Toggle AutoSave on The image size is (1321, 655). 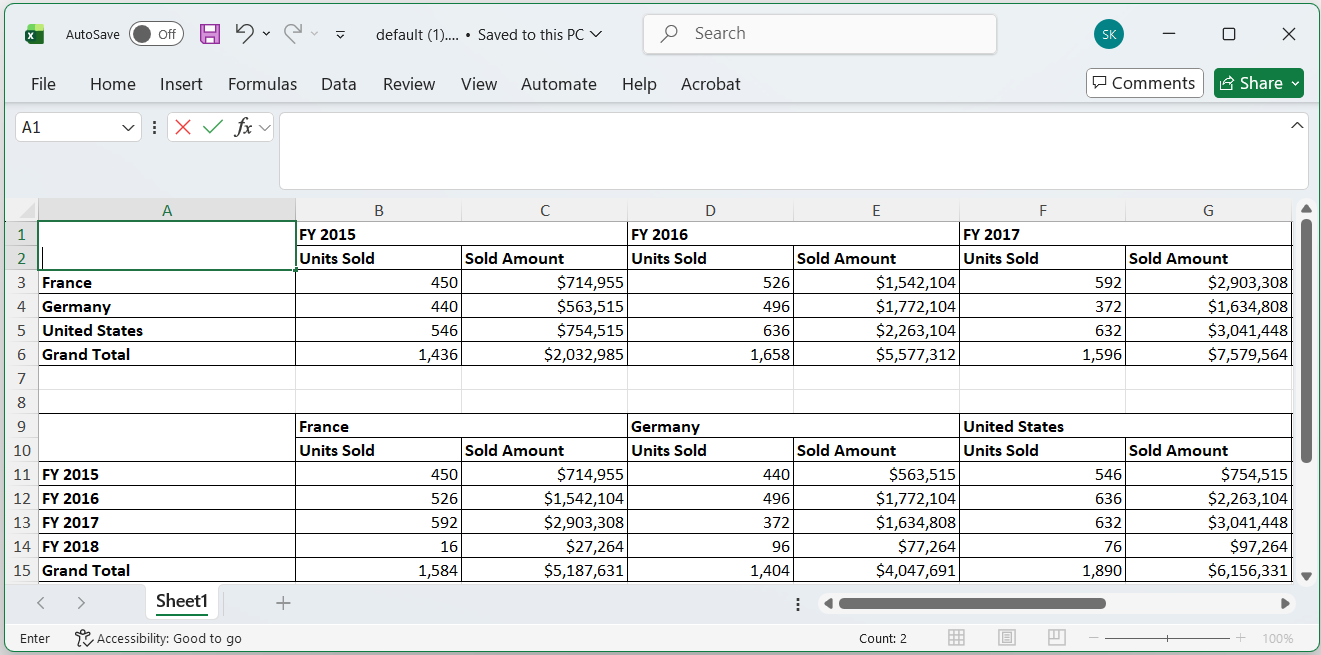156,33
